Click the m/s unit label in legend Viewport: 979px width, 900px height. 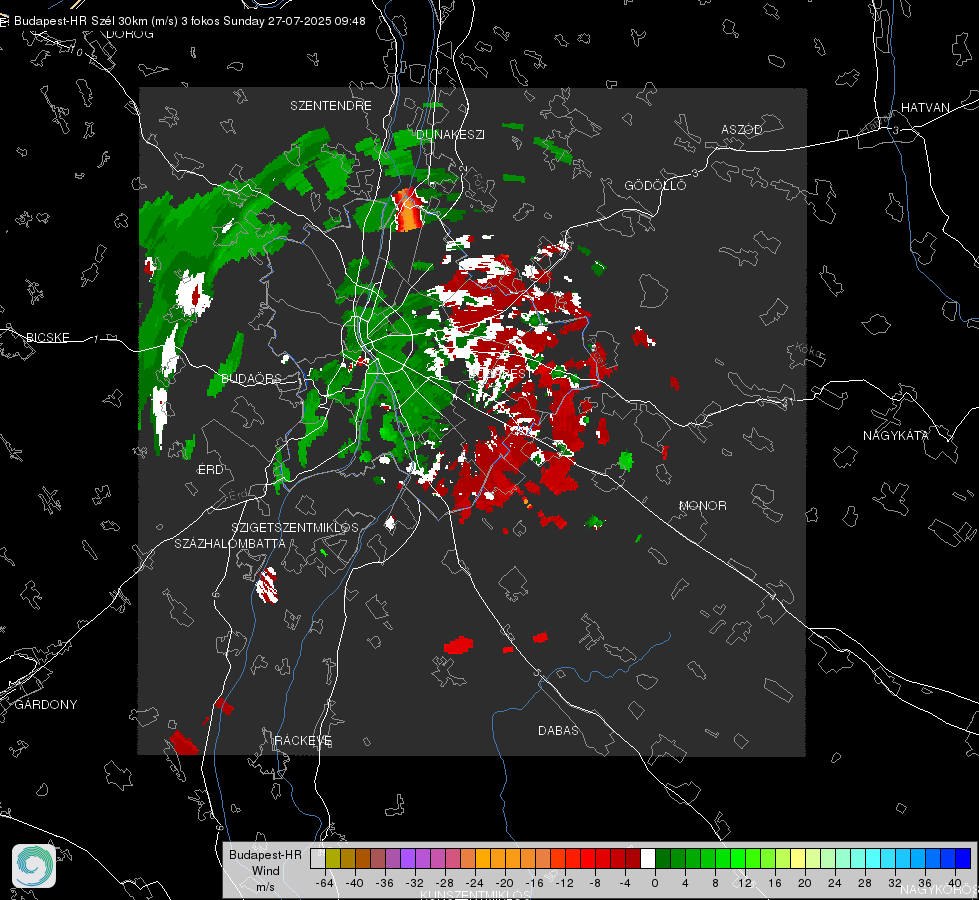pos(265,886)
